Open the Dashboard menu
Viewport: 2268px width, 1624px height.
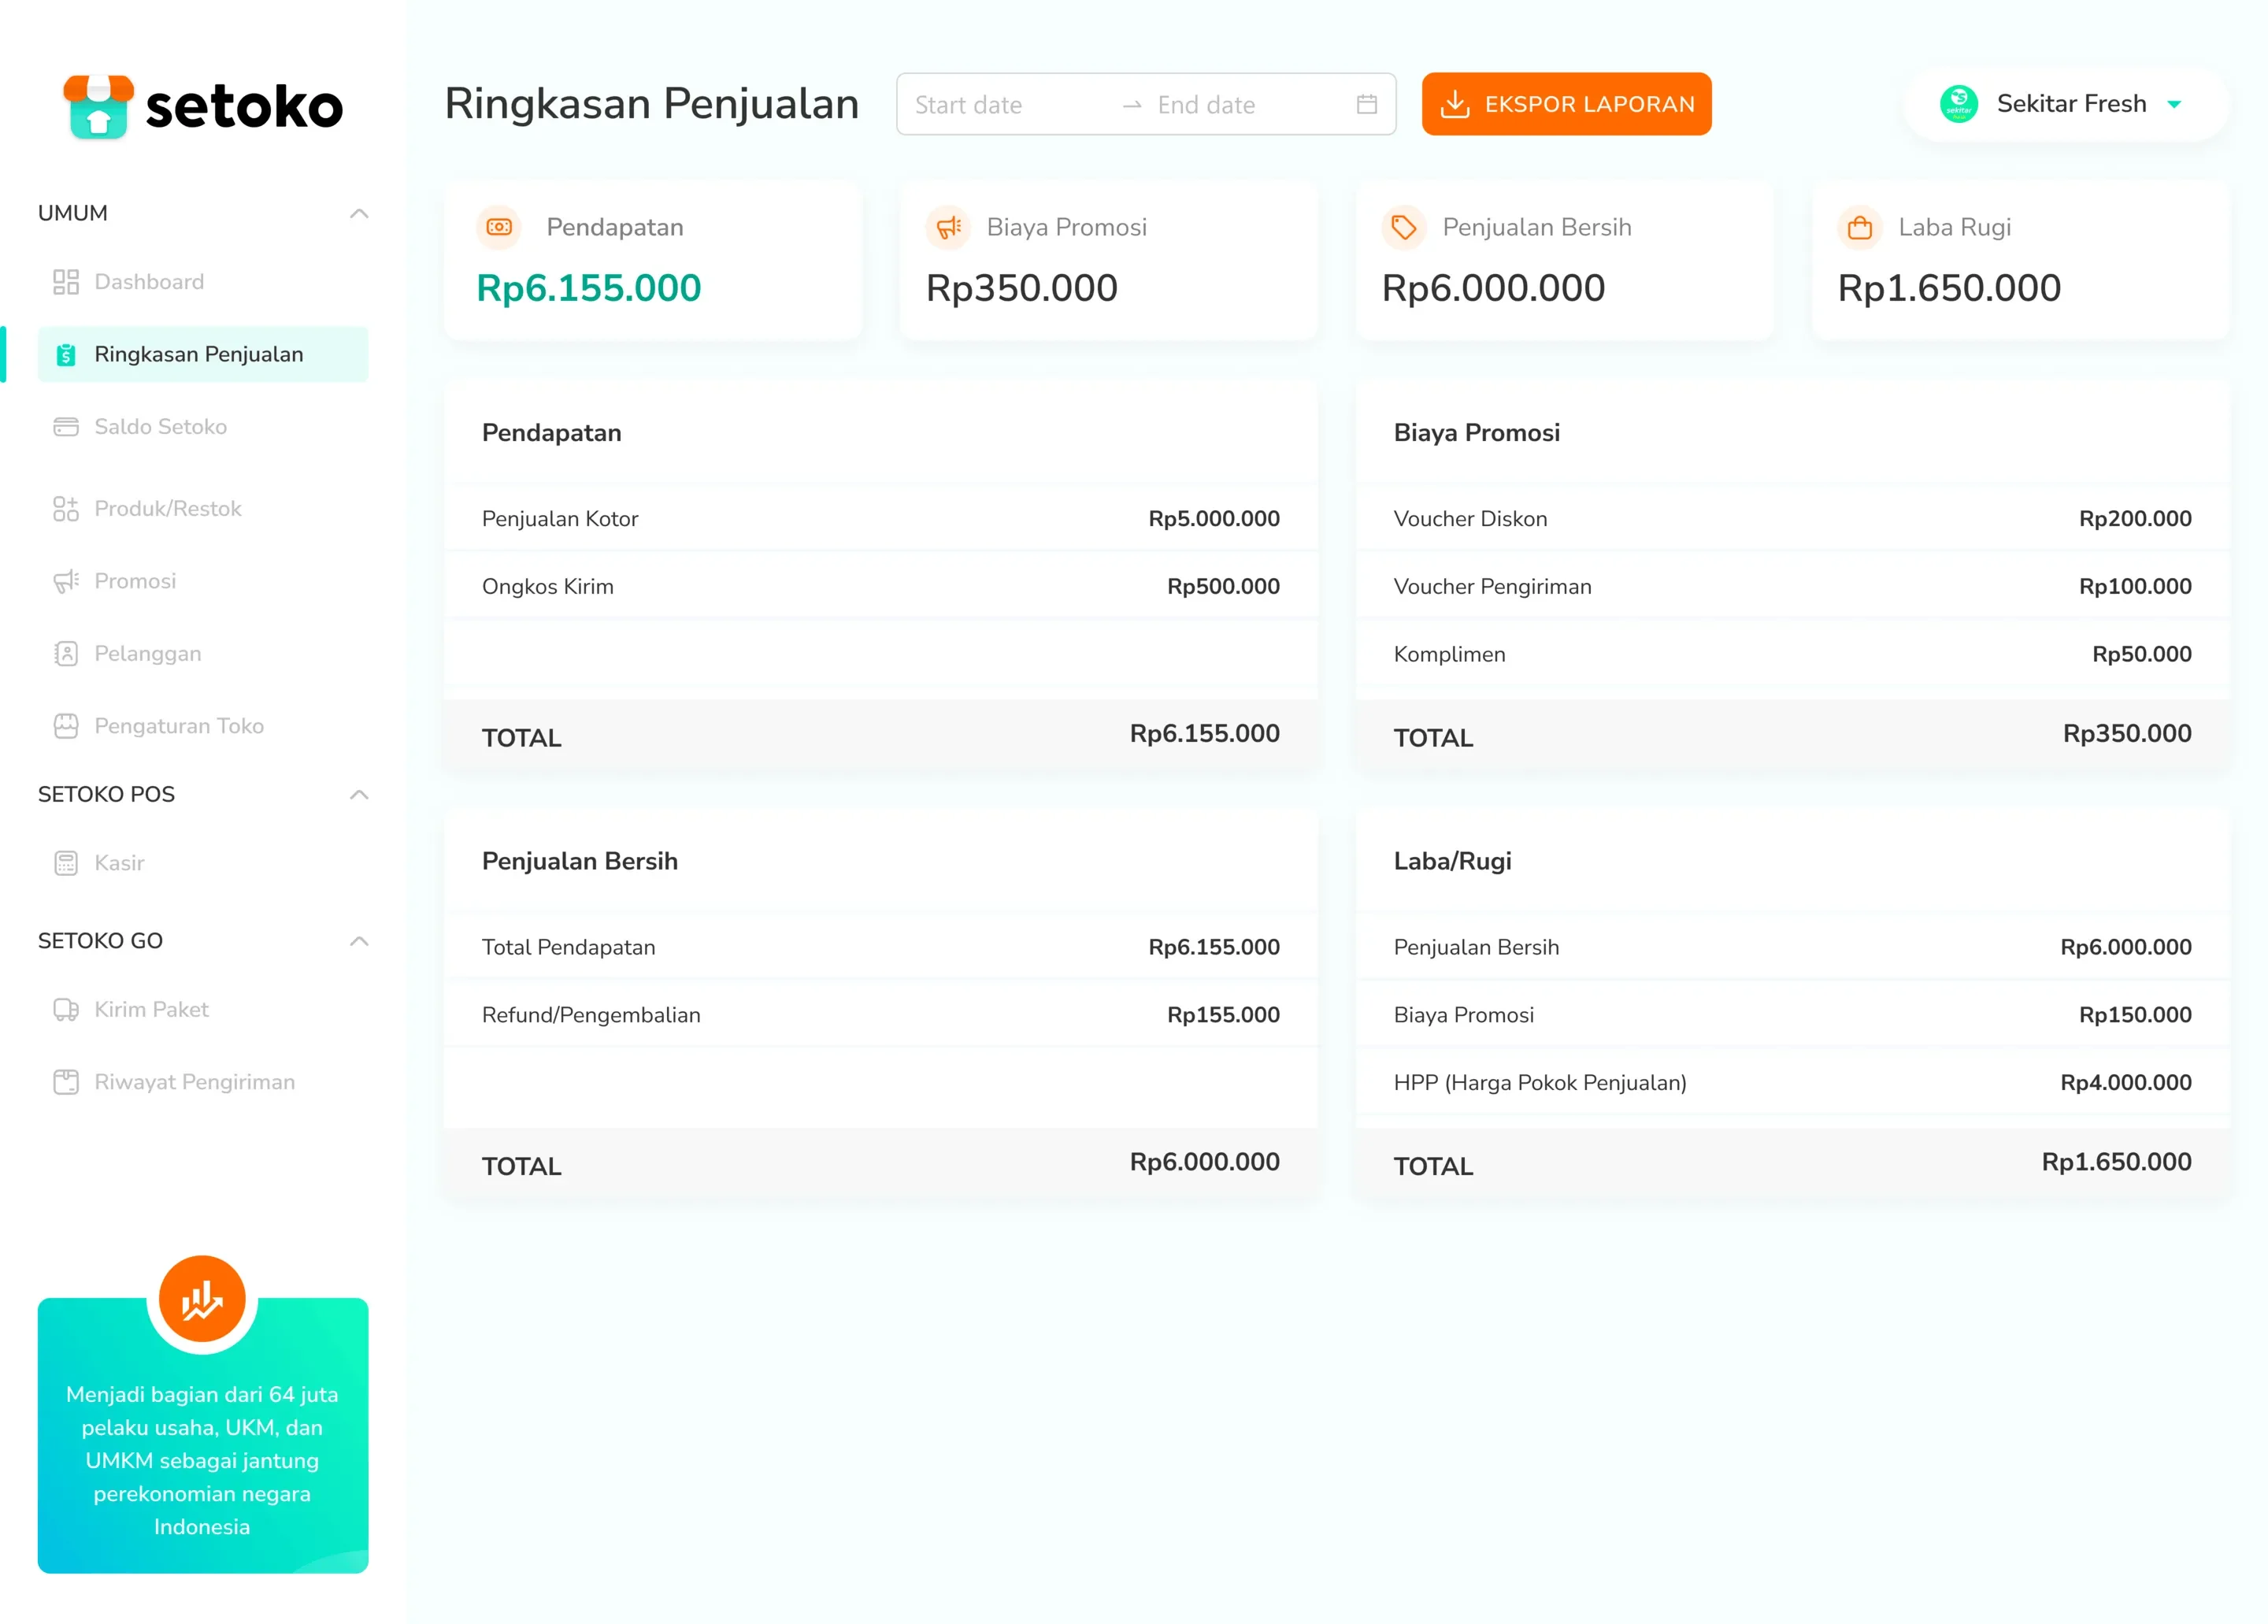pyautogui.click(x=203, y=282)
